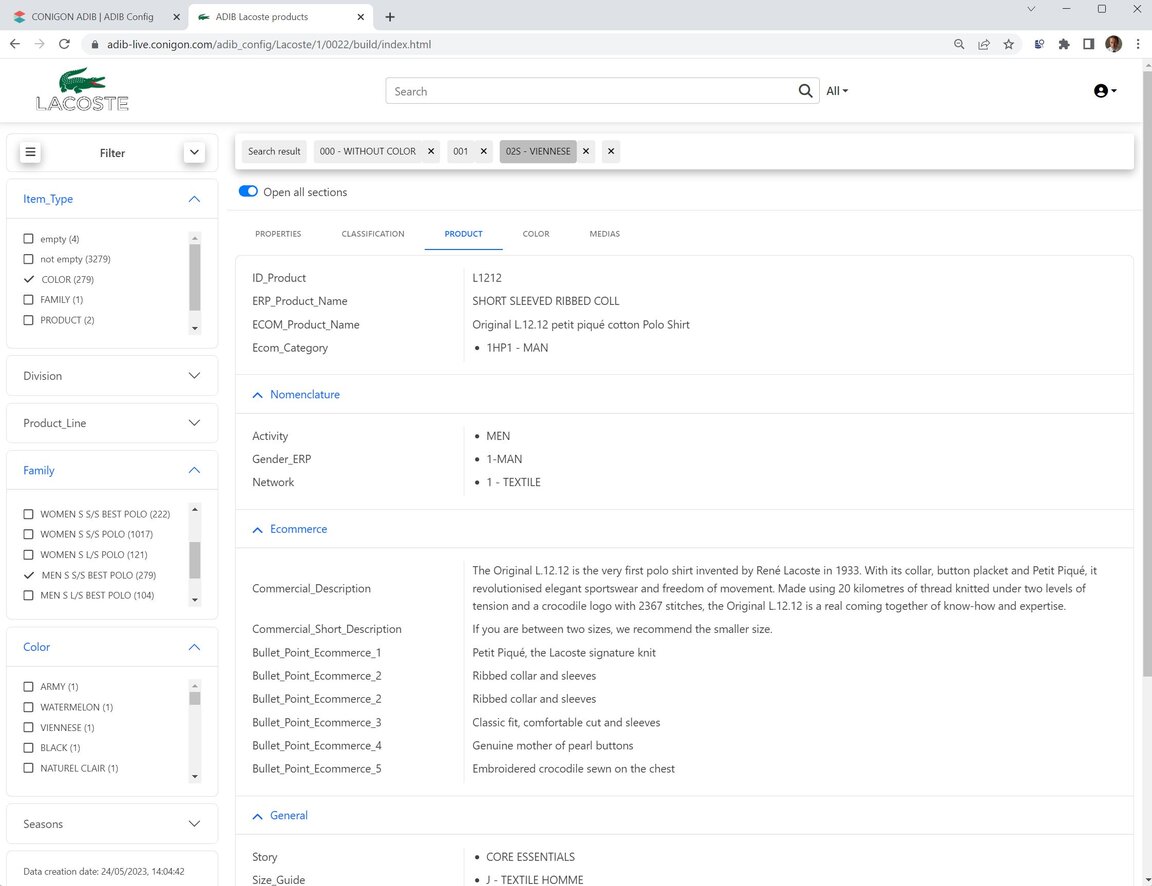Image resolution: width=1152 pixels, height=886 pixels.
Task: Reload the page with refresh icon
Action: pos(65,44)
